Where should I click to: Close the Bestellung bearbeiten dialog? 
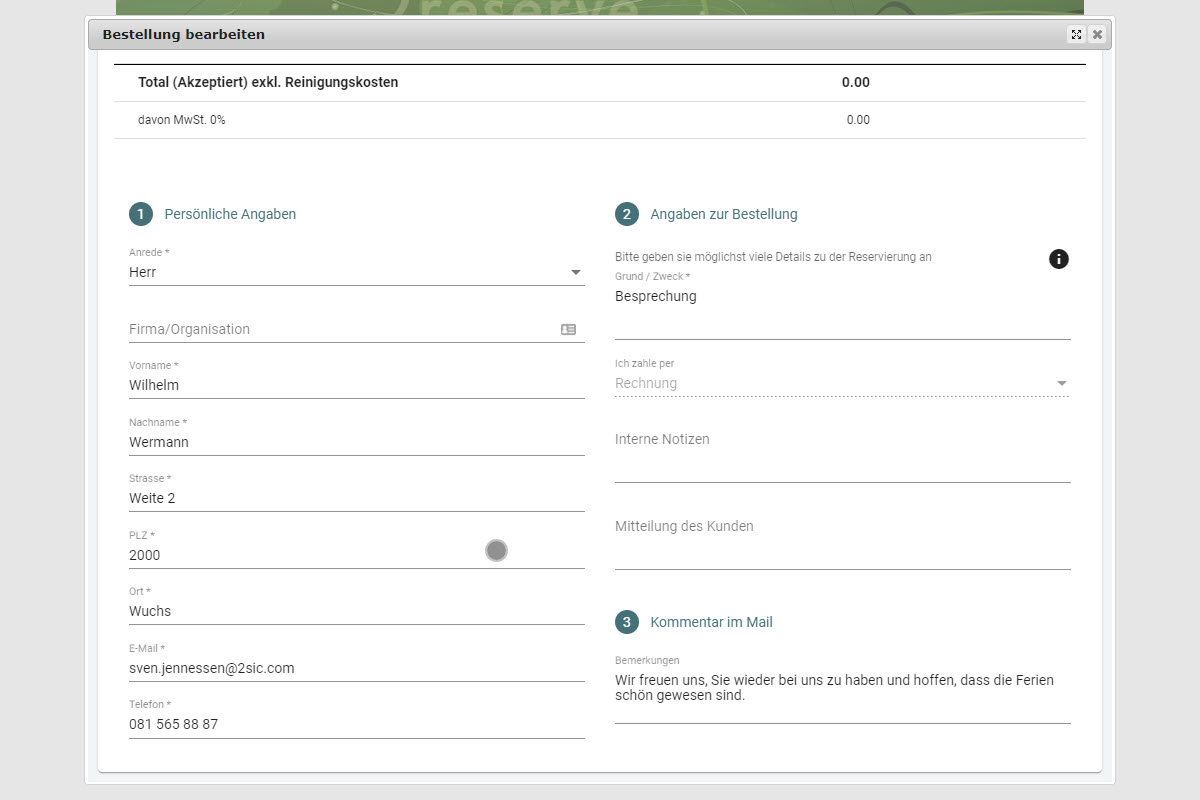[1097, 35]
